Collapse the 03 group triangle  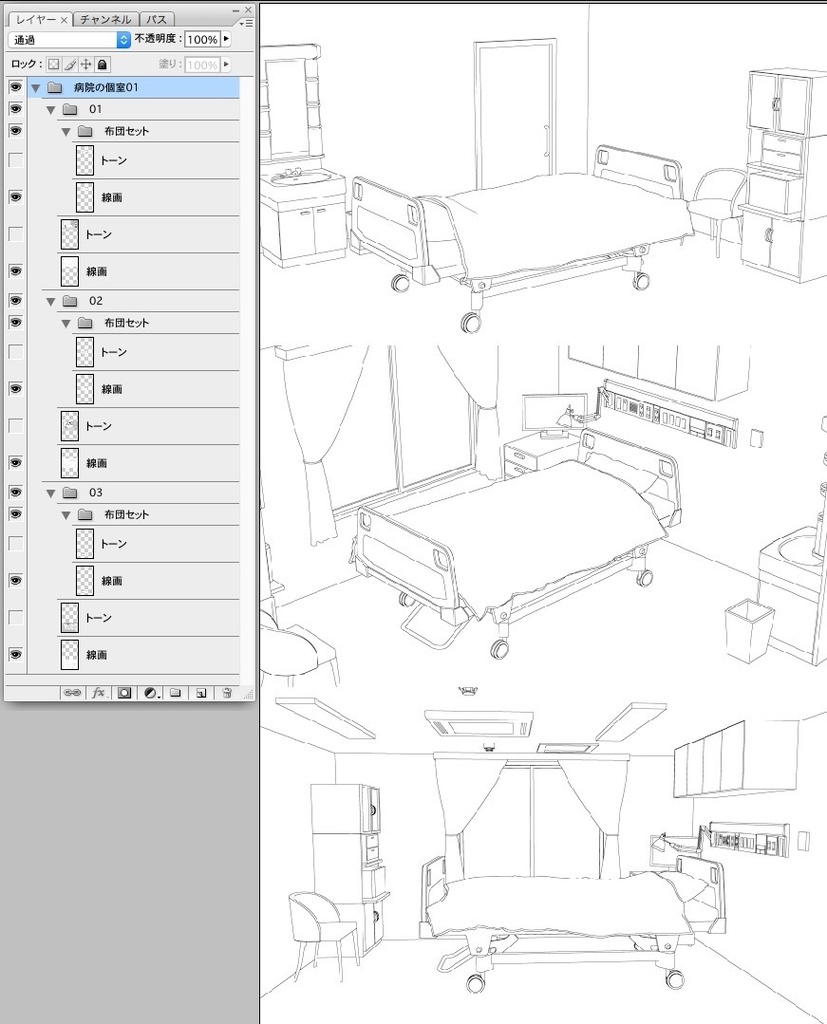point(50,492)
